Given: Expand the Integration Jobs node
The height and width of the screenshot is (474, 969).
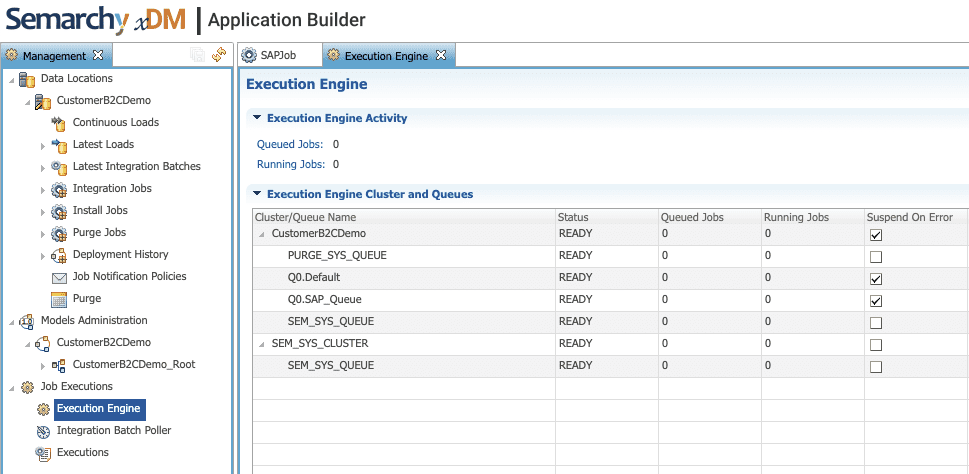Looking at the screenshot, I should 43,189.
